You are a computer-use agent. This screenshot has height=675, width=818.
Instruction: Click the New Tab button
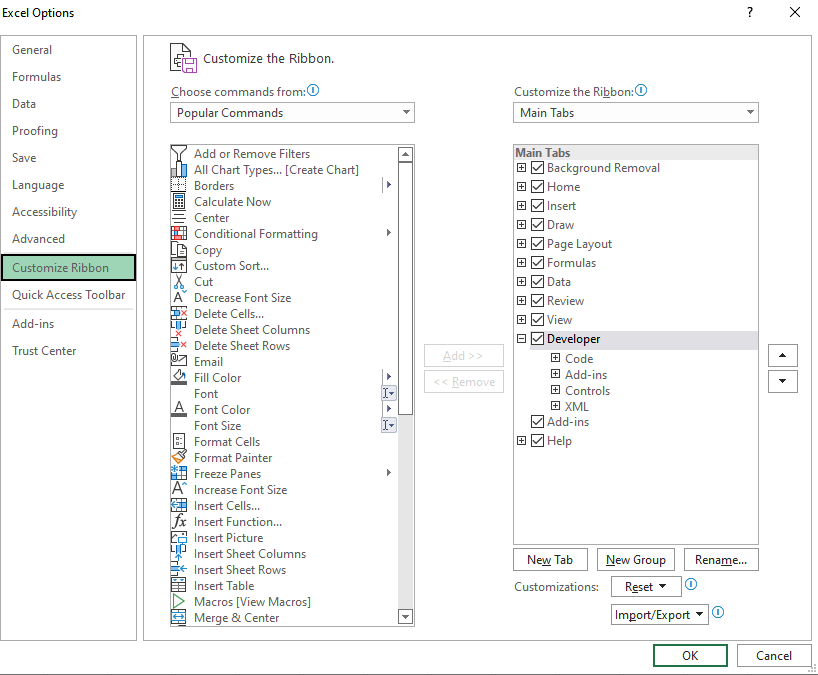(x=550, y=560)
